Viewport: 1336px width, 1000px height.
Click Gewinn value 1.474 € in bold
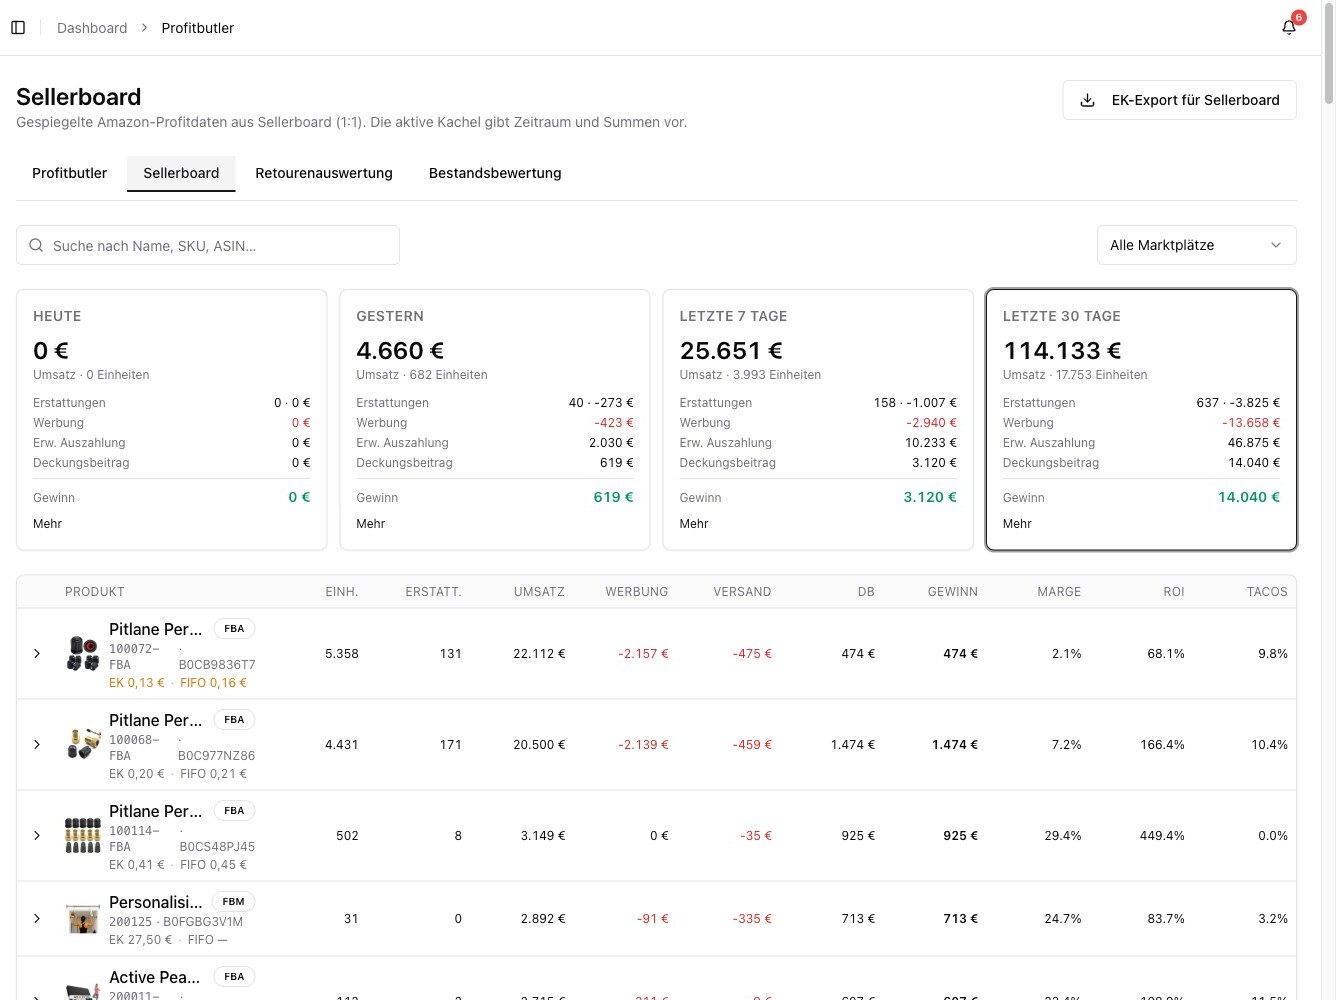pyautogui.click(x=955, y=745)
